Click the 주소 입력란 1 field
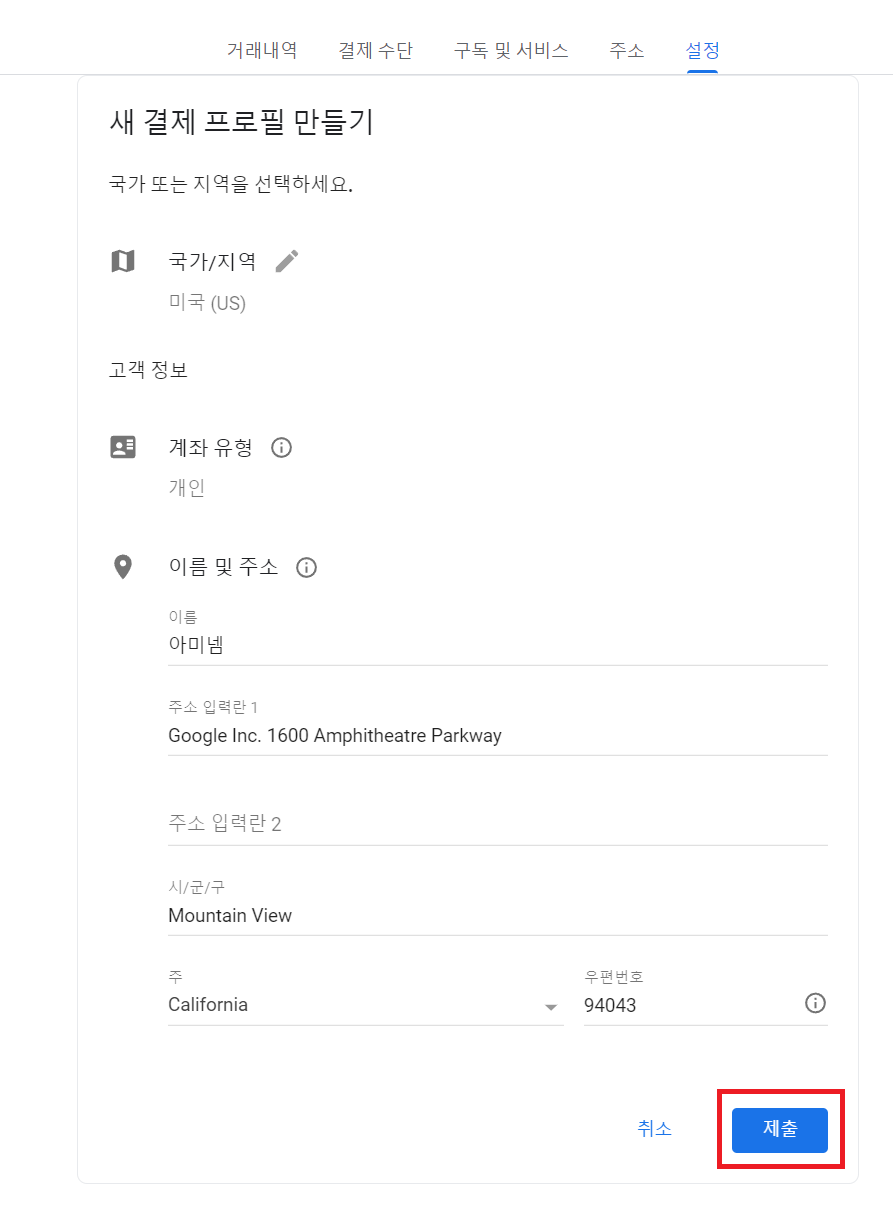This screenshot has width=893, height=1206. pos(498,727)
